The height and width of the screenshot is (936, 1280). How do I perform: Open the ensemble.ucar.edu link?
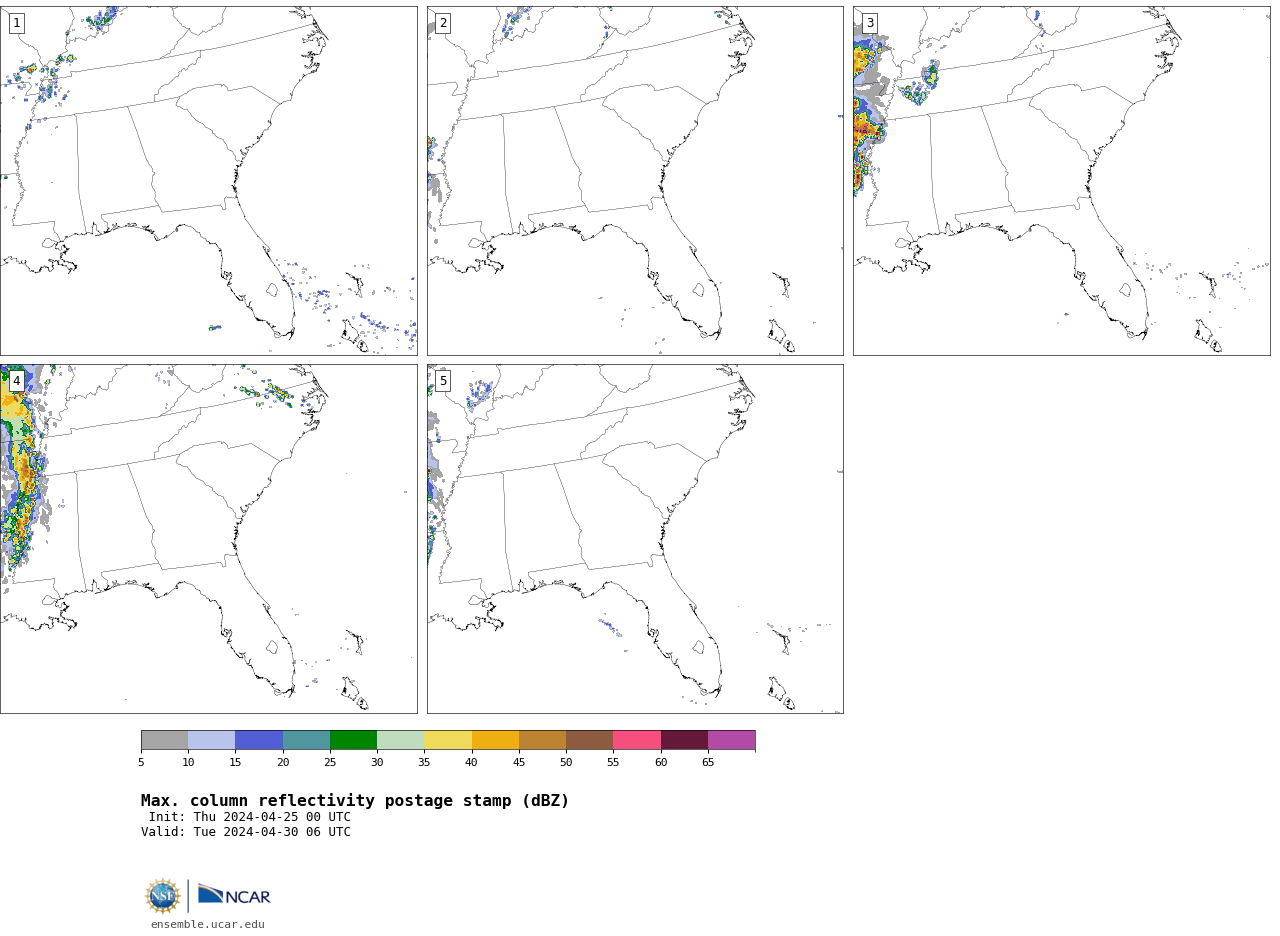(x=208, y=925)
